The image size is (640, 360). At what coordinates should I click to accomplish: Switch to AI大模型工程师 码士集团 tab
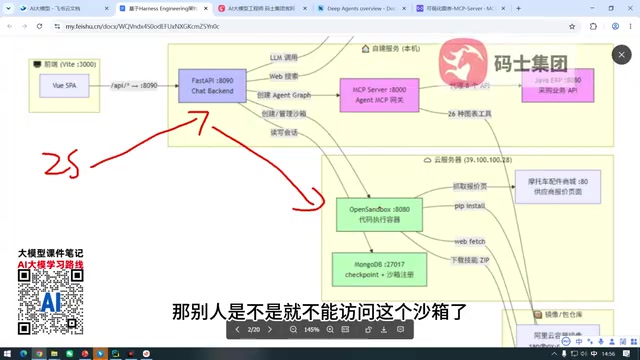(x=261, y=8)
